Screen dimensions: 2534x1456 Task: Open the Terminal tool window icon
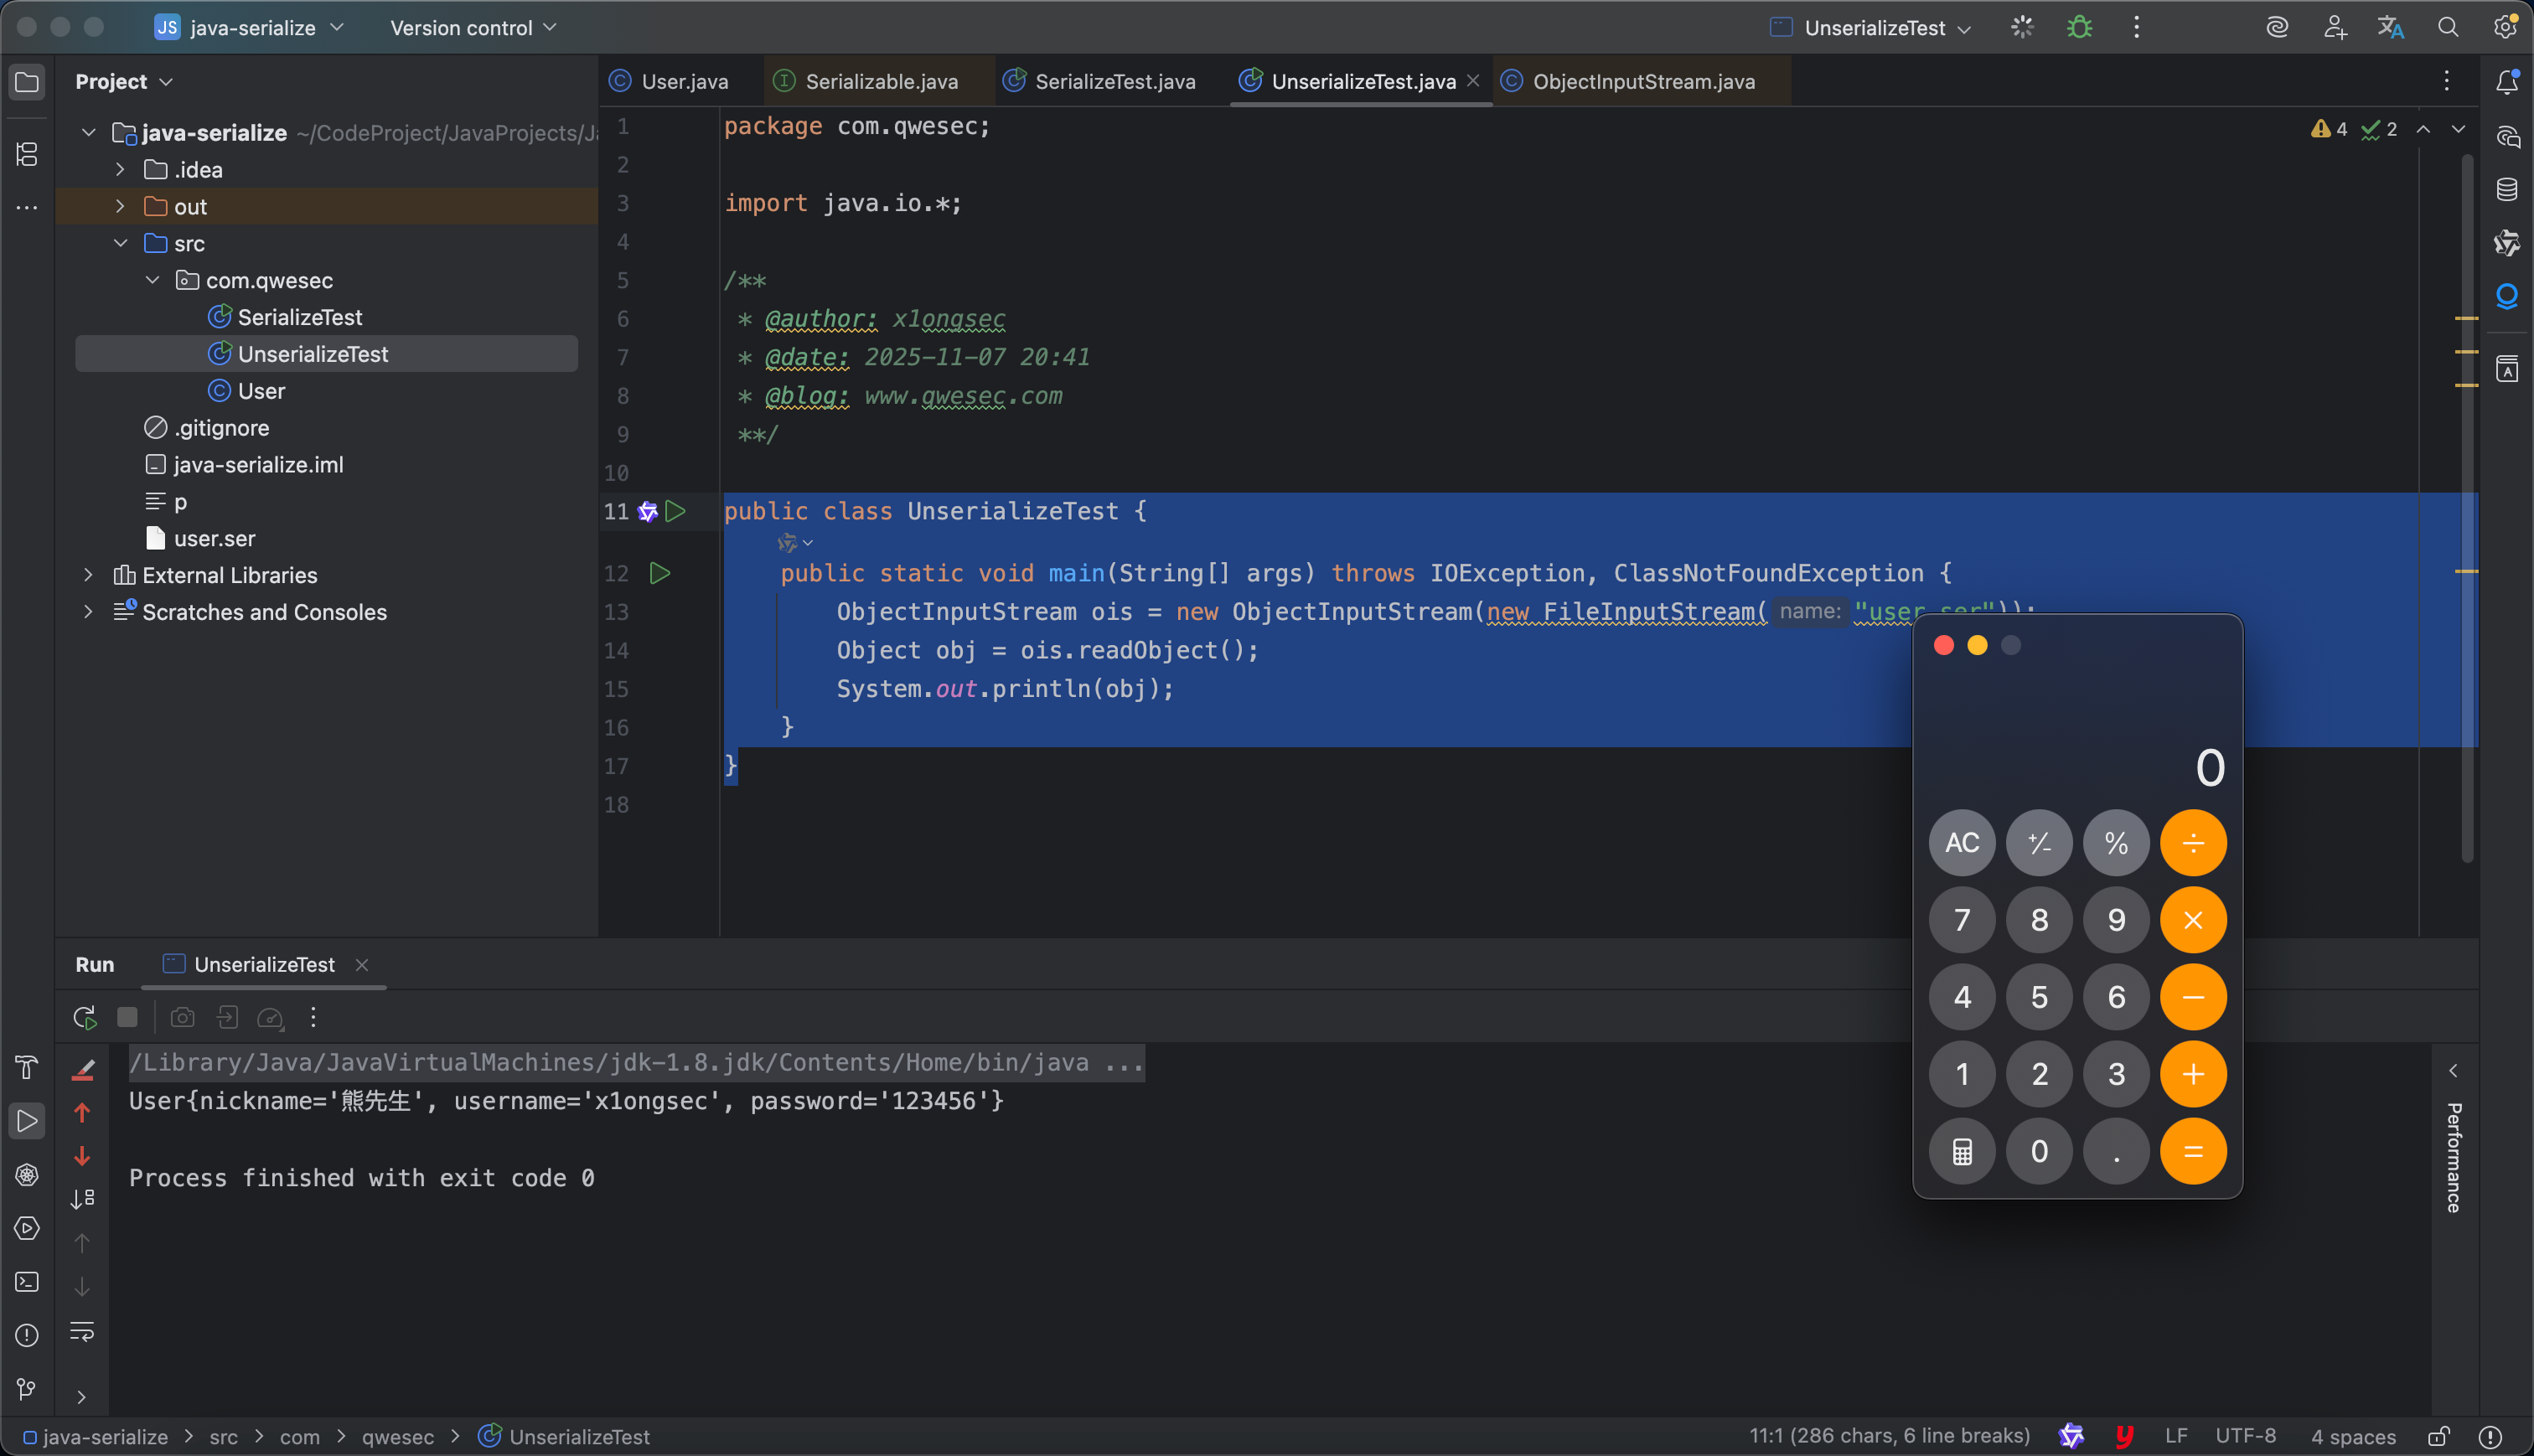(x=27, y=1282)
